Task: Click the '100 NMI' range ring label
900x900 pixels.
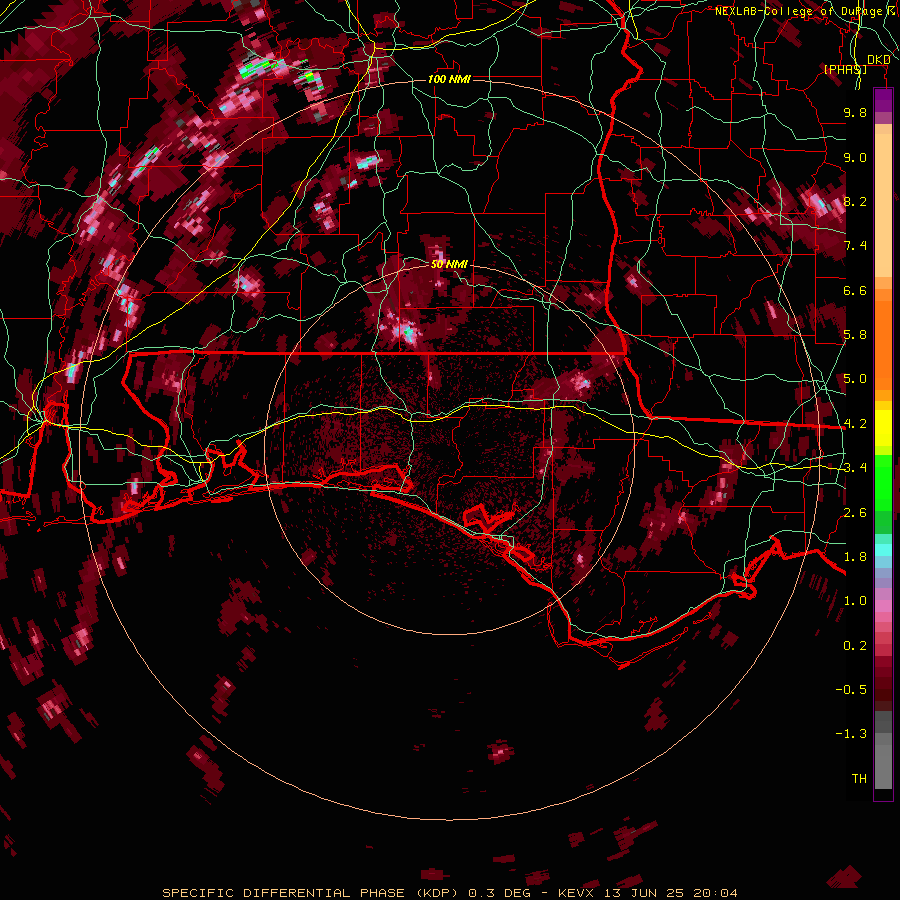Action: [x=449, y=79]
